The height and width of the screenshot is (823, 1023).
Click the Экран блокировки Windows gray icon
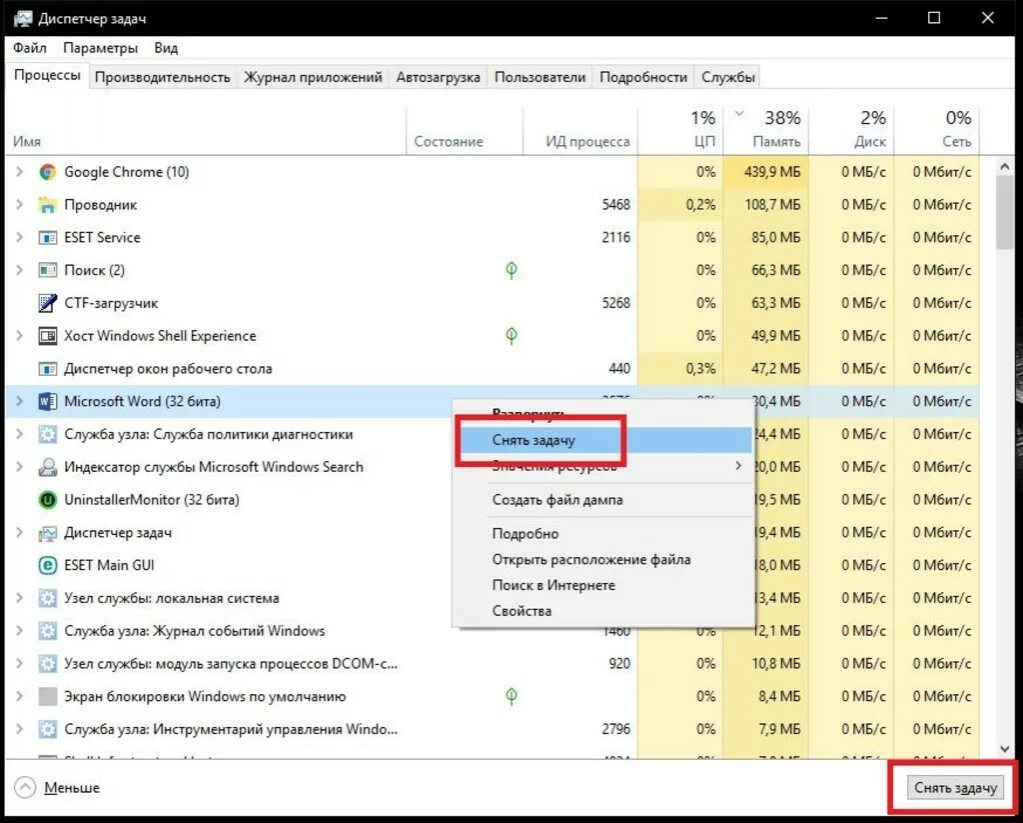click(47, 696)
